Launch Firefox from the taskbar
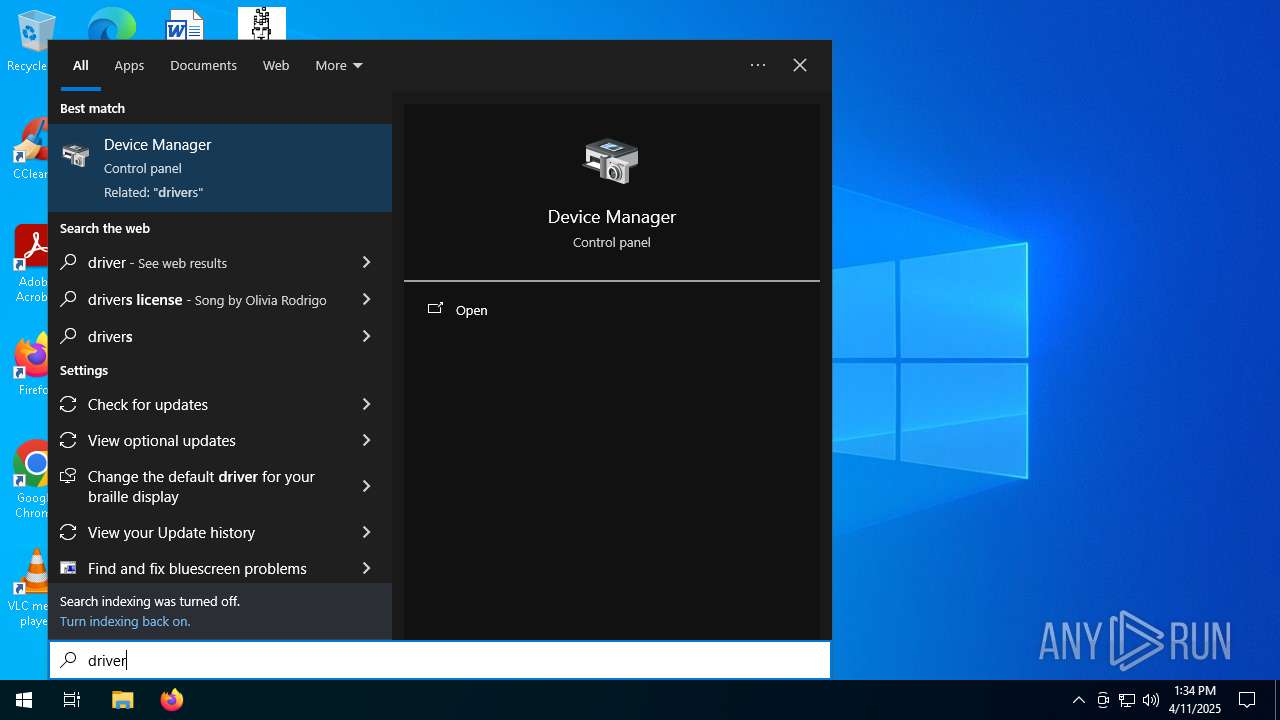This screenshot has height=720, width=1280. (x=172, y=700)
